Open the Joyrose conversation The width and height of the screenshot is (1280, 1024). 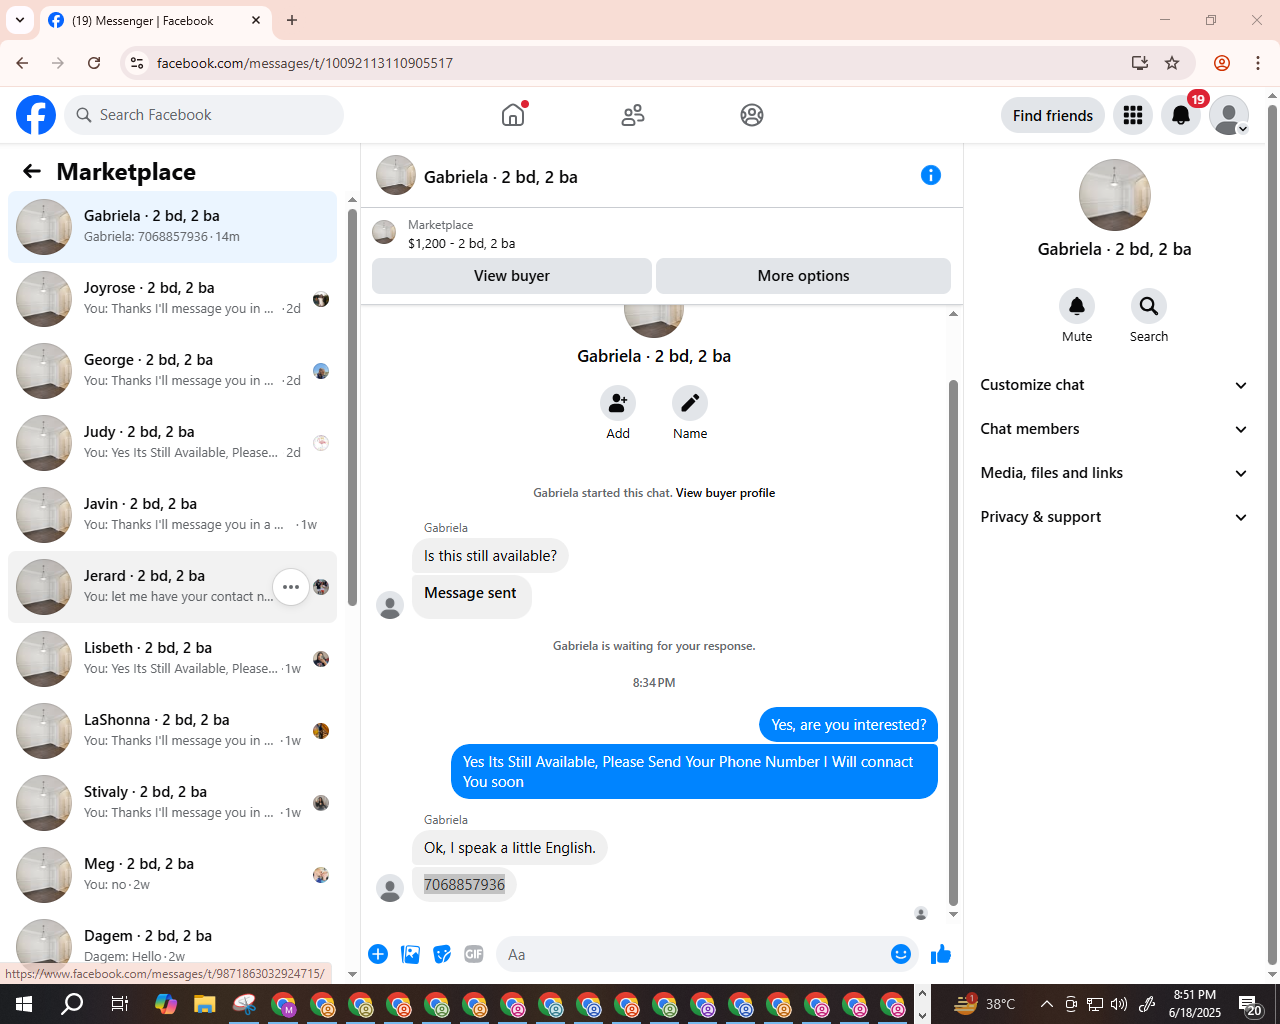pyautogui.click(x=172, y=299)
